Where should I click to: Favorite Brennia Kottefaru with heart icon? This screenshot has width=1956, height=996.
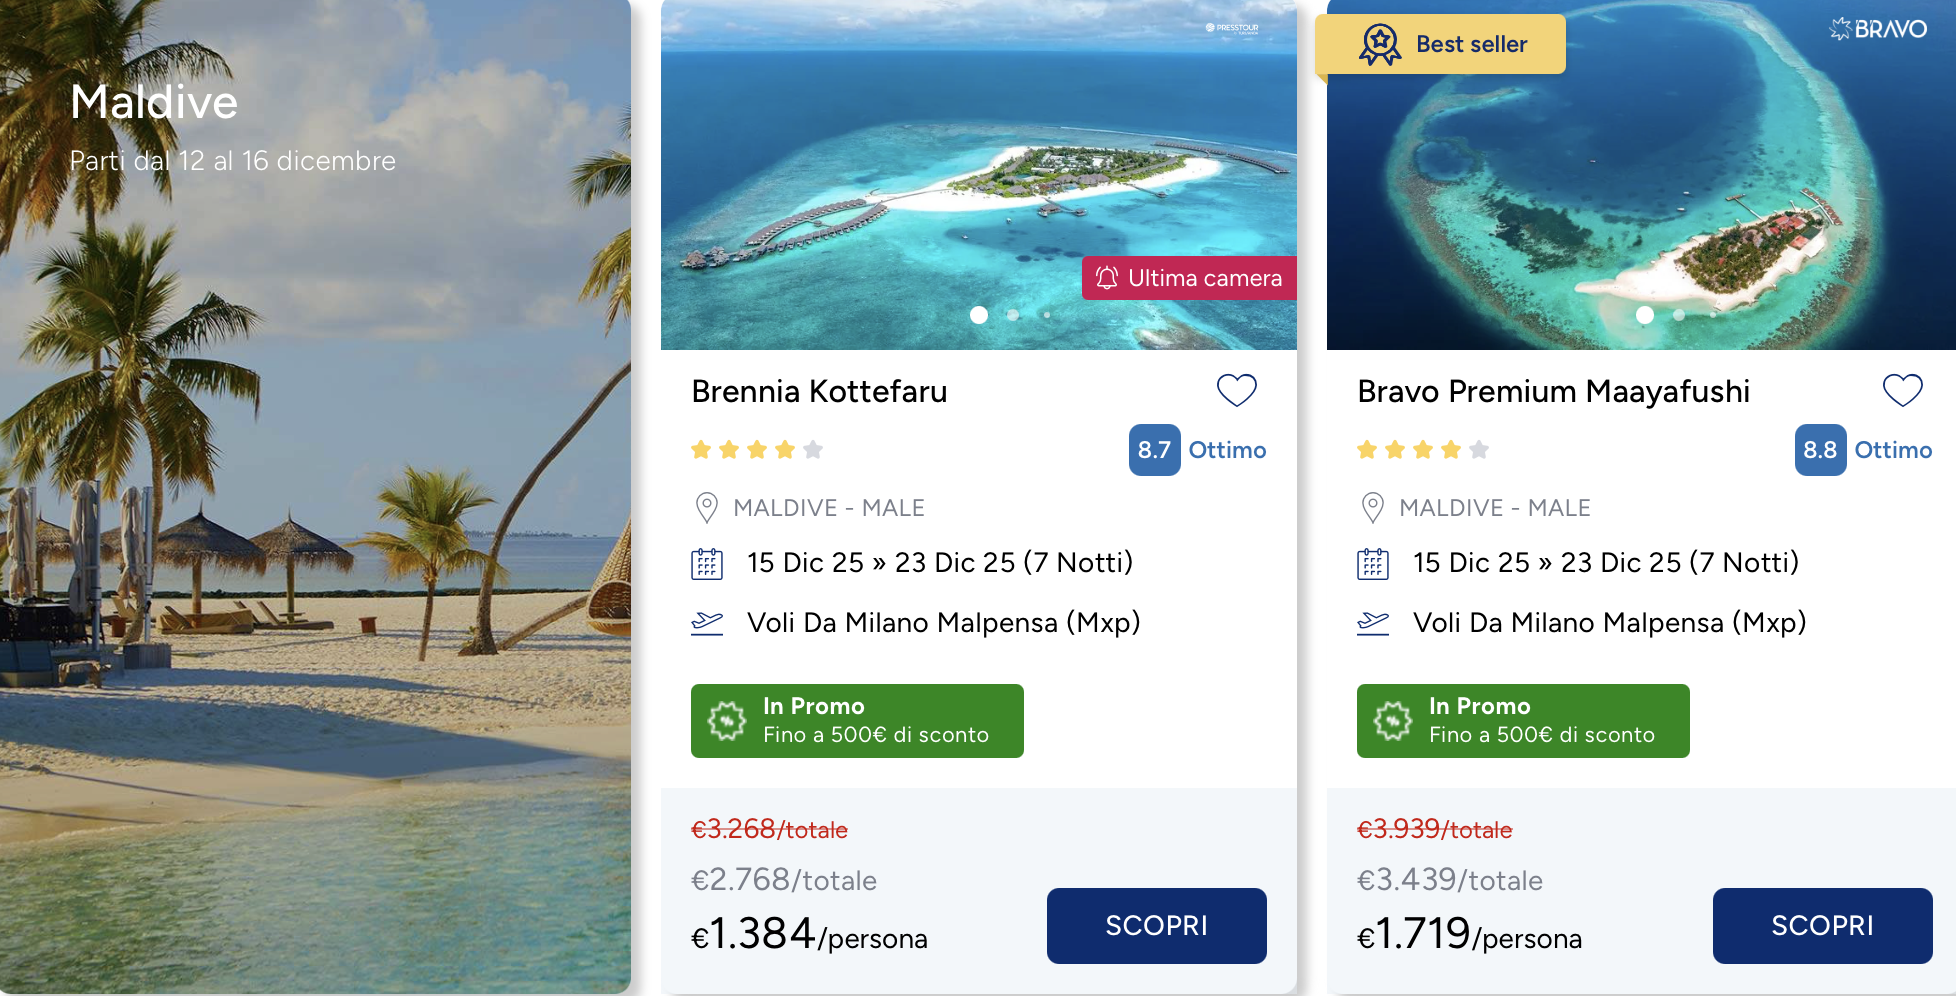point(1236,390)
